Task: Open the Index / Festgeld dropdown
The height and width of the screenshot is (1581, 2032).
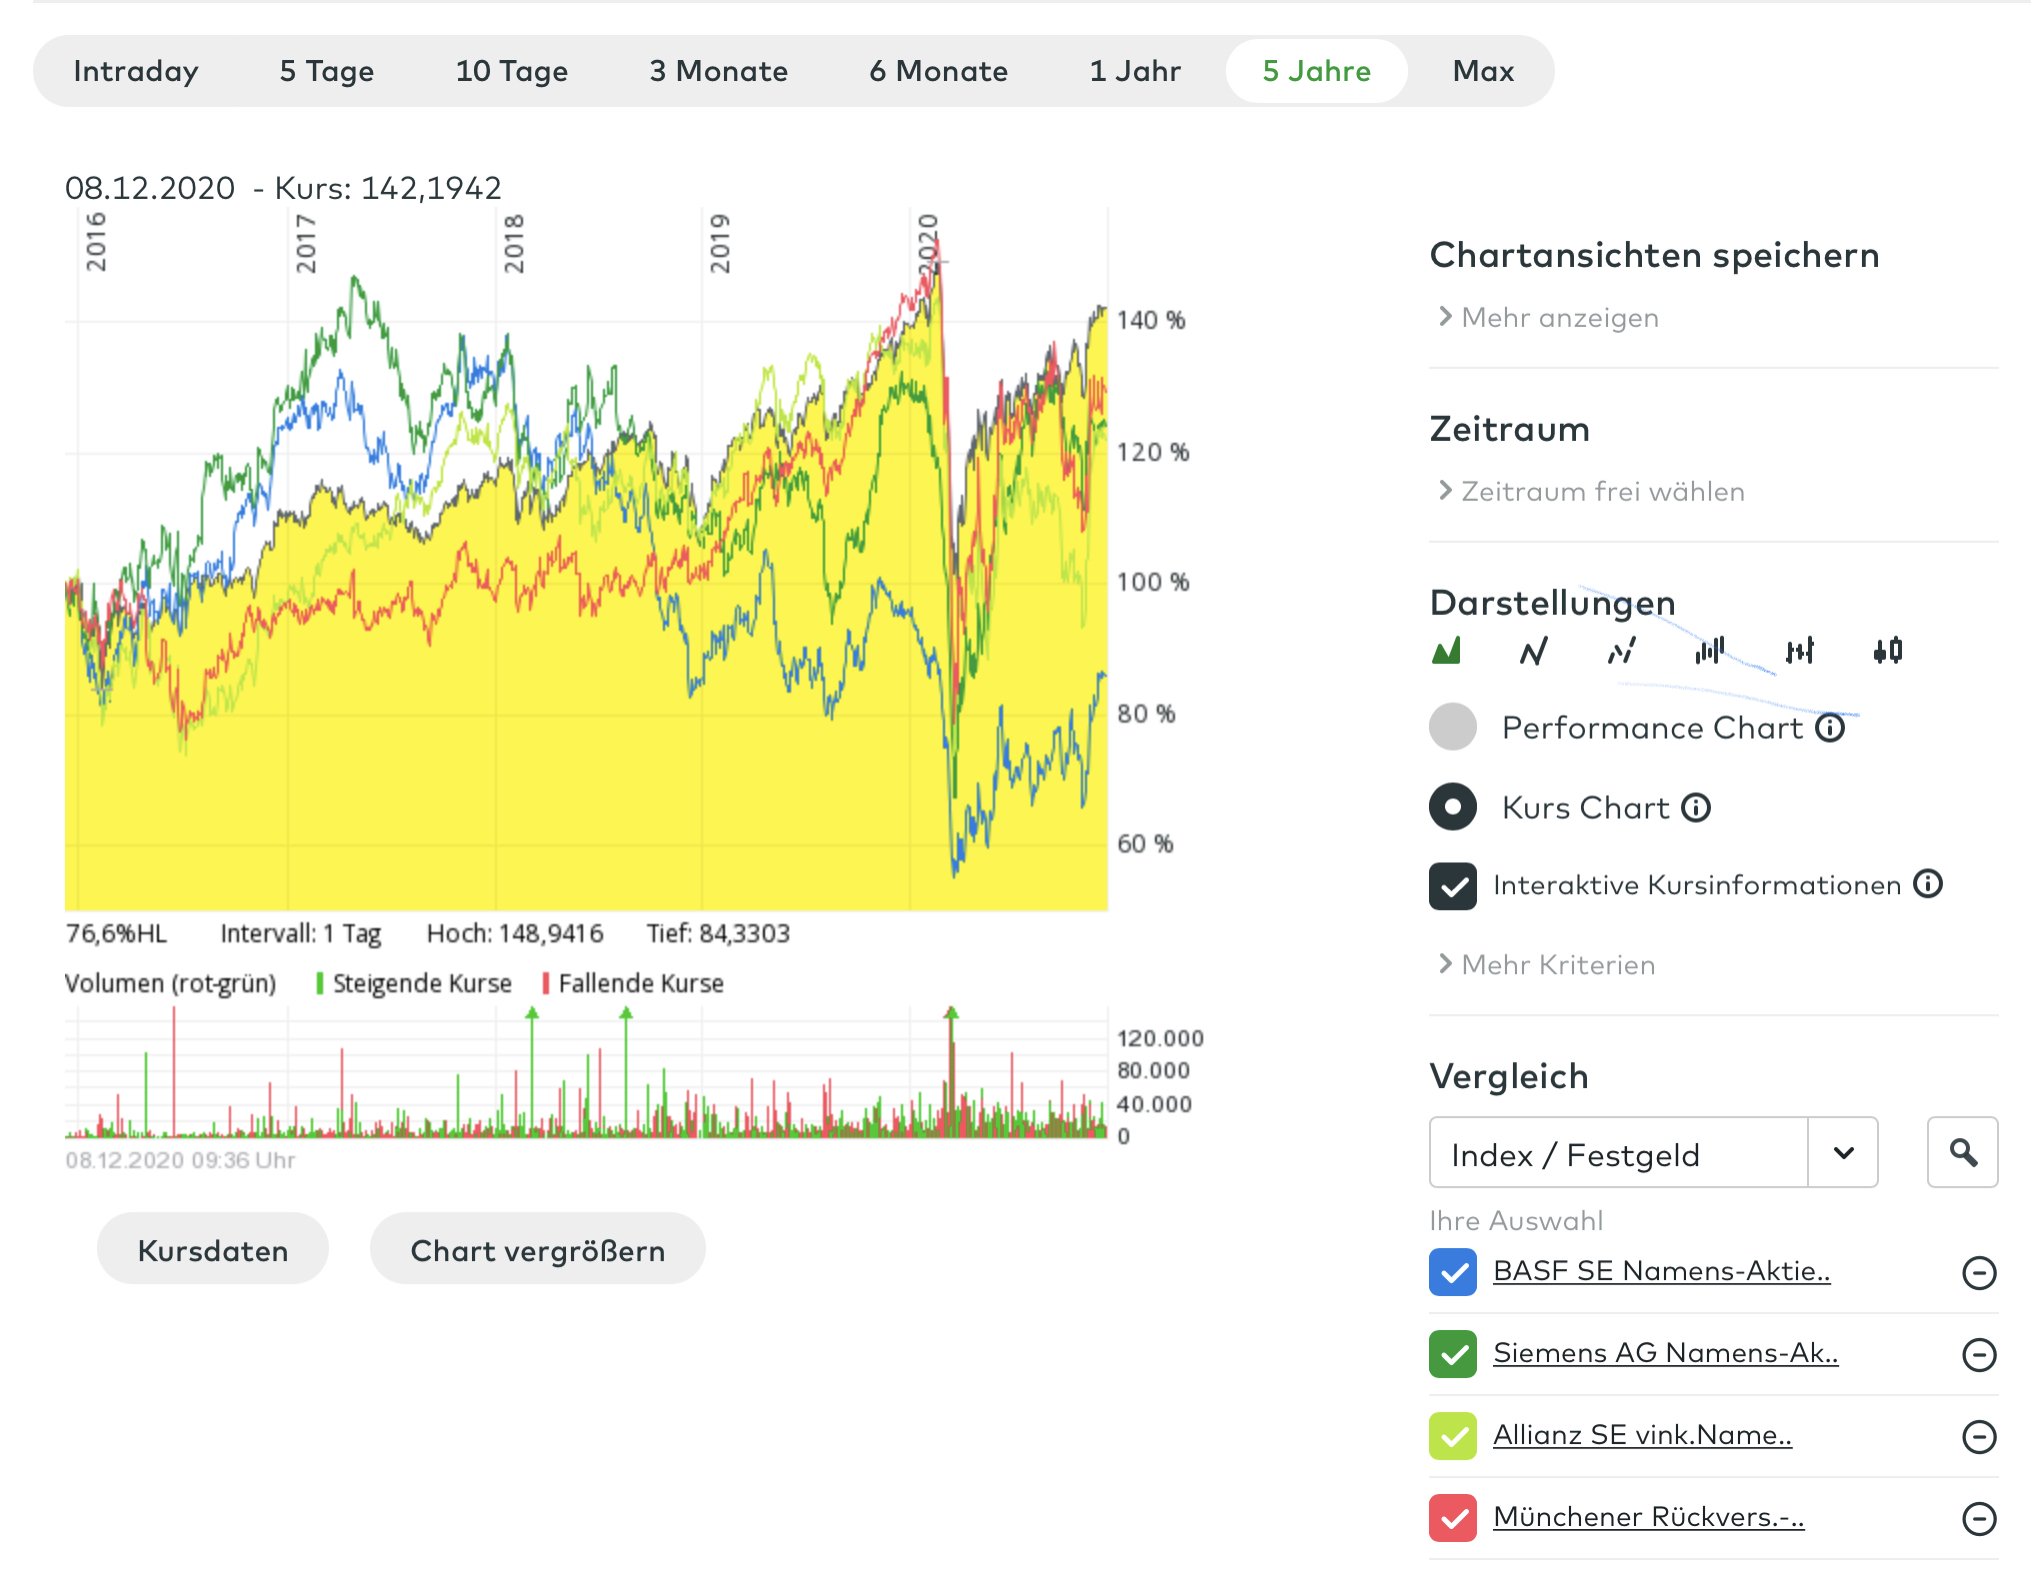Action: 1843,1153
